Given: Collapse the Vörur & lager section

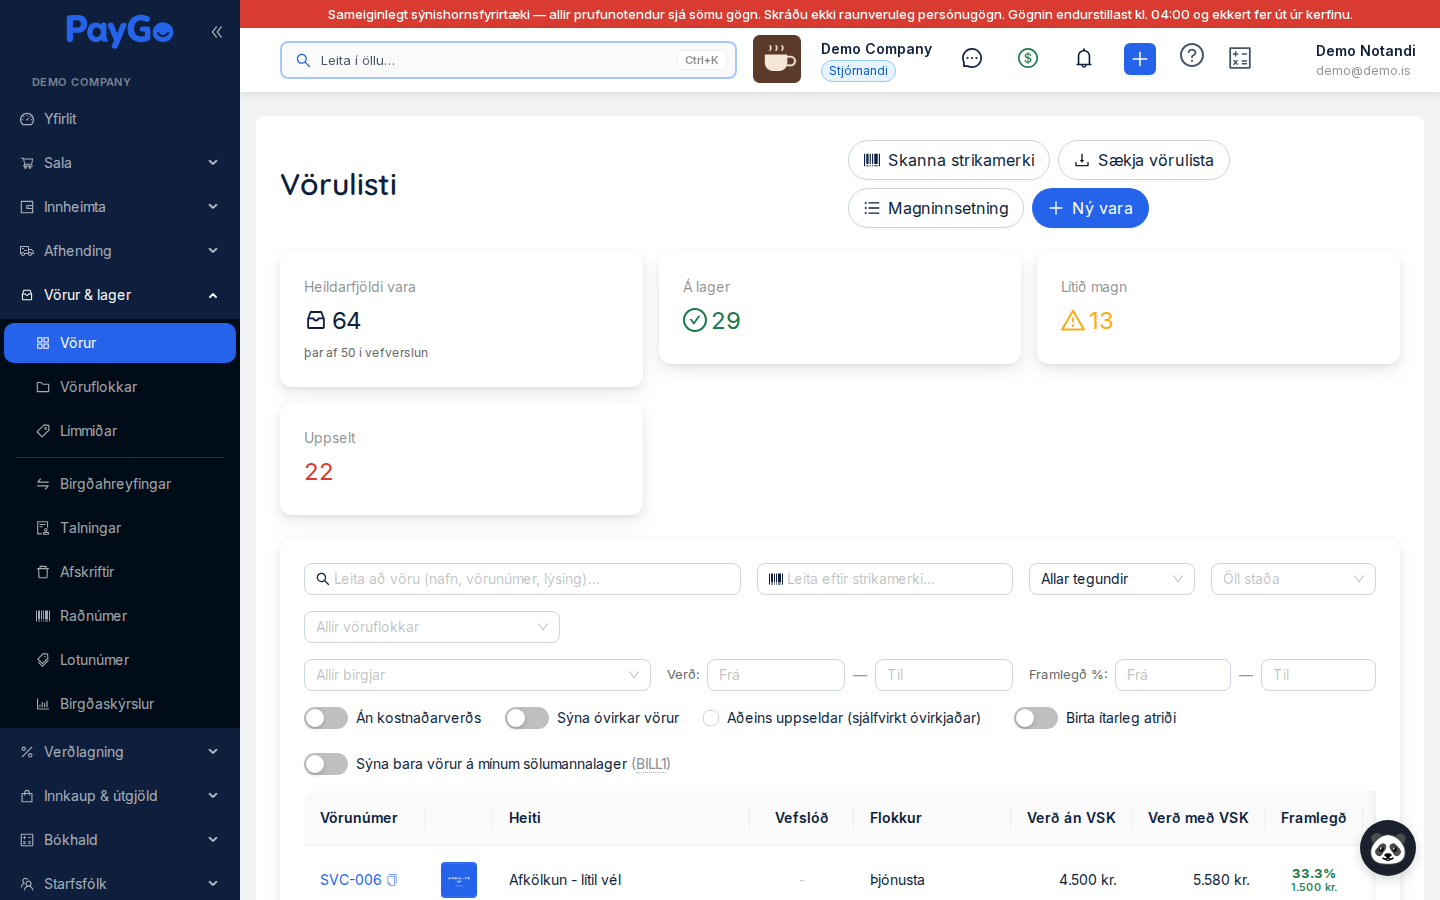Looking at the screenshot, I should pos(120,295).
